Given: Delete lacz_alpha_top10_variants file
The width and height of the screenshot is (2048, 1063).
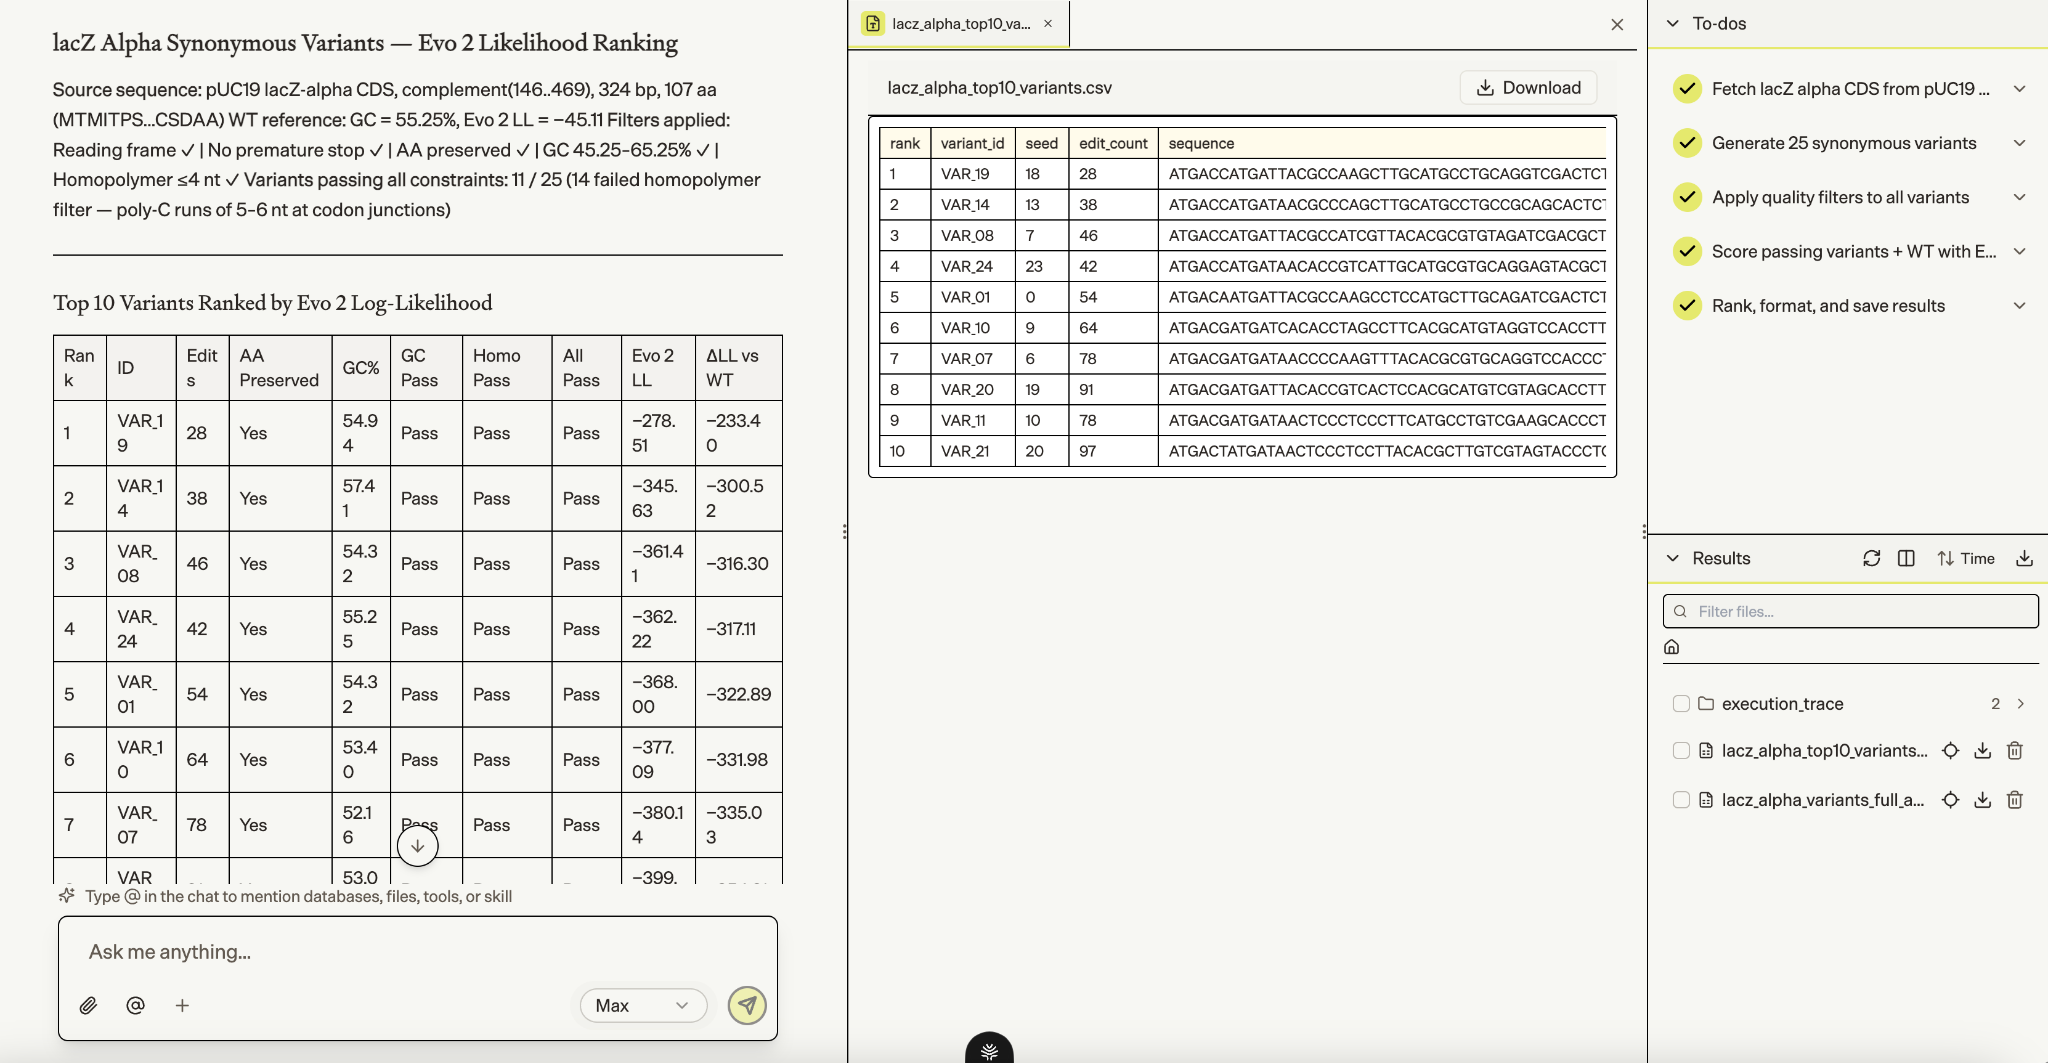Looking at the screenshot, I should [x=2015, y=750].
